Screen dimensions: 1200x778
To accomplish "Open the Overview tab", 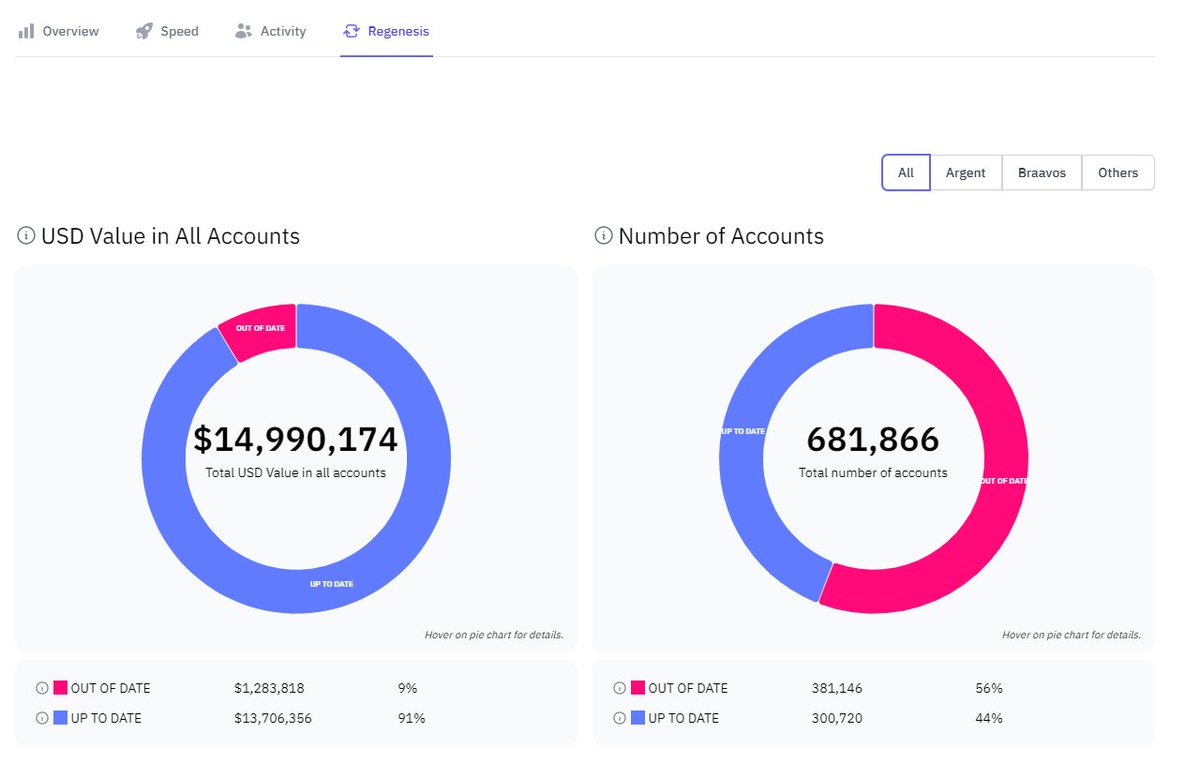I will [x=58, y=31].
